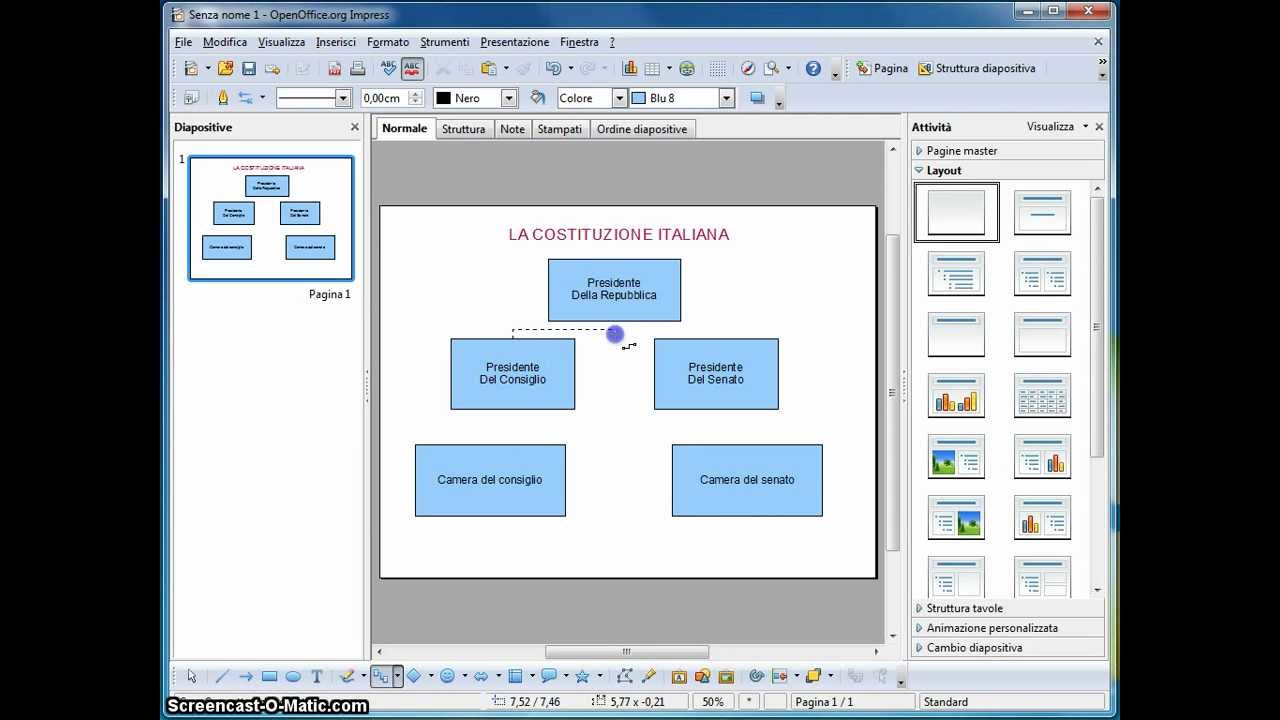Select the arrow selection tool
The image size is (1280, 720).
click(x=192, y=676)
